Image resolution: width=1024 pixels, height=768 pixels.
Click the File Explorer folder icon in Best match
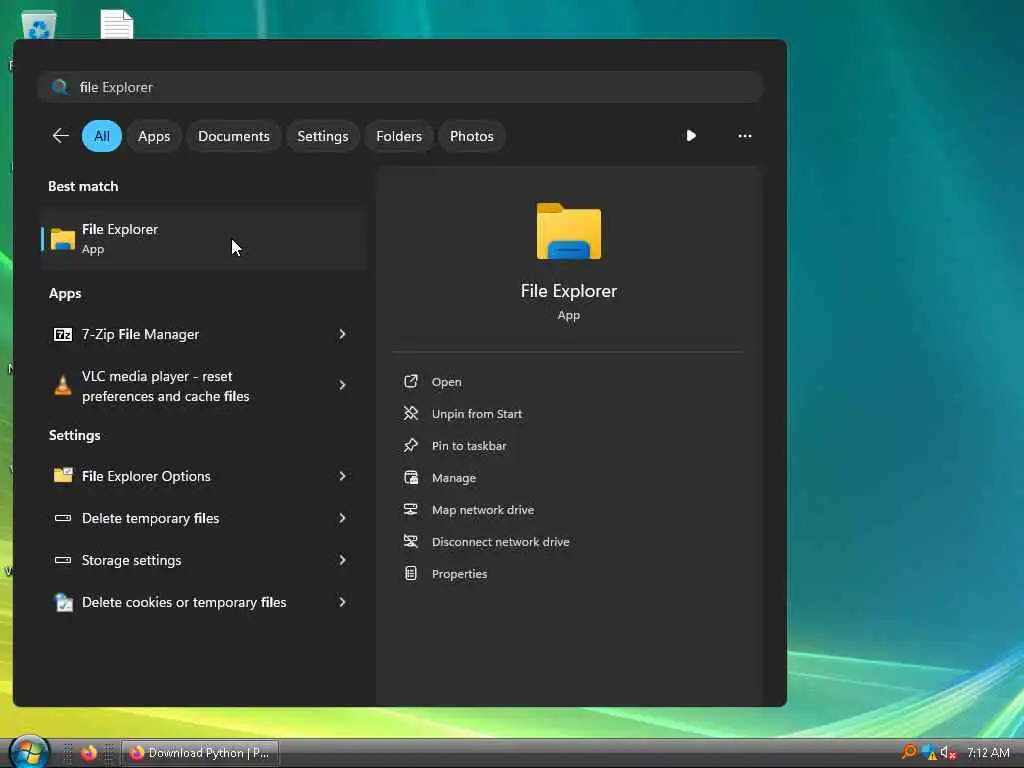click(63, 239)
